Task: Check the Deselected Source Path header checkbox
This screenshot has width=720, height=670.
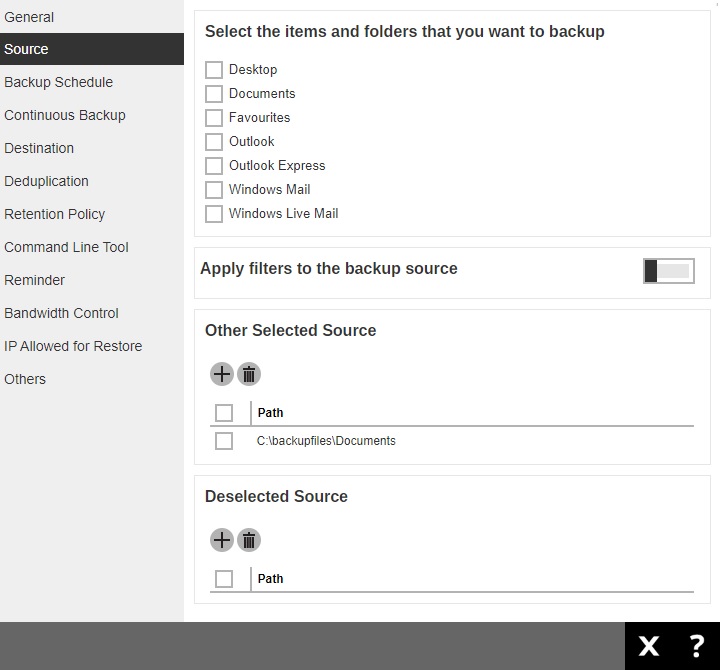Action: (x=224, y=579)
